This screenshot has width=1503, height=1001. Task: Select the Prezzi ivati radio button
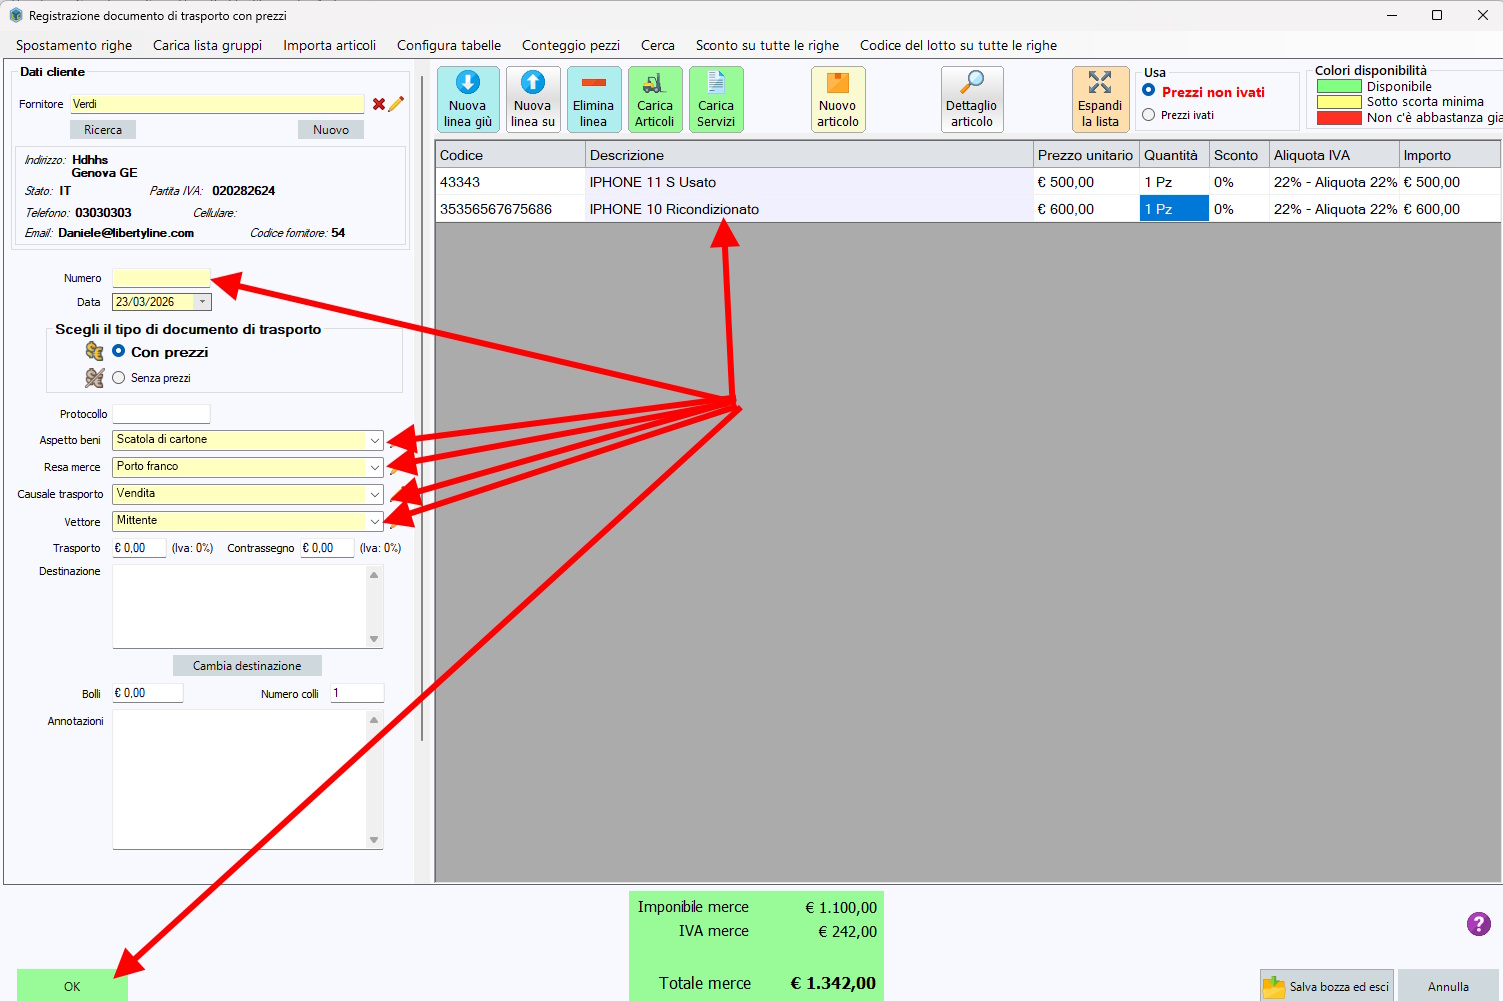click(x=1149, y=115)
